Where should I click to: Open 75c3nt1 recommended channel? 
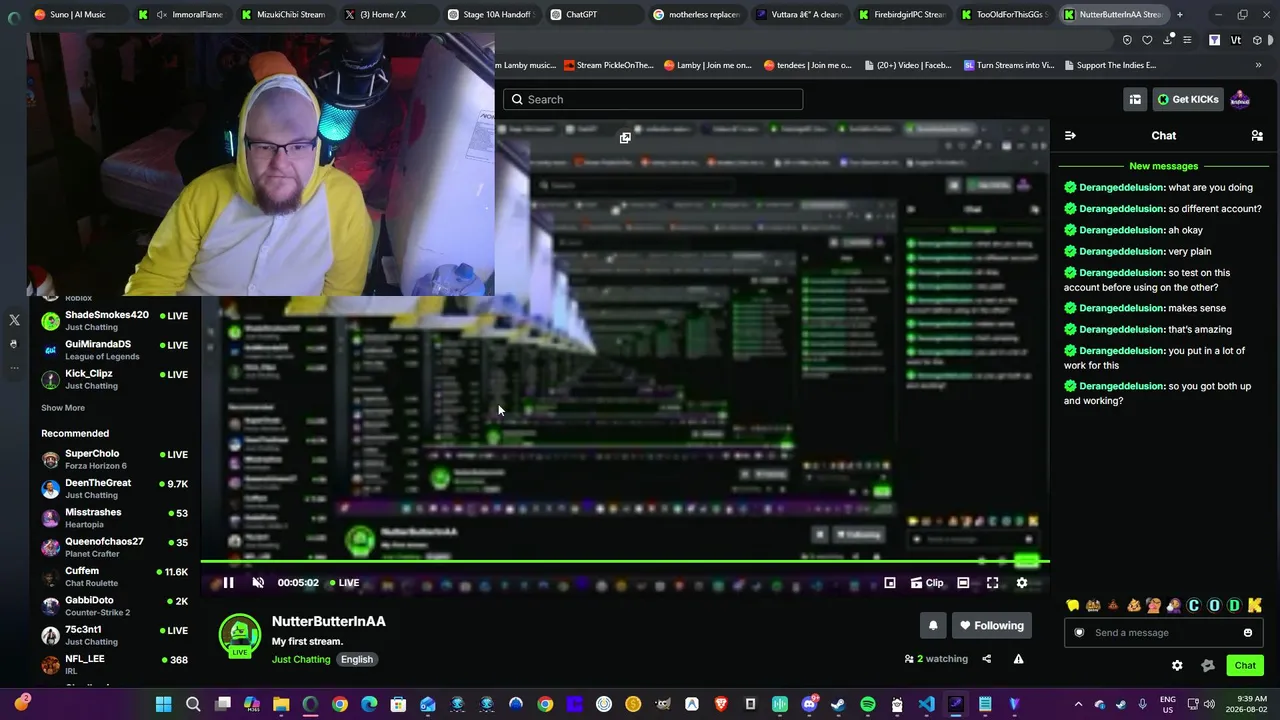114,635
